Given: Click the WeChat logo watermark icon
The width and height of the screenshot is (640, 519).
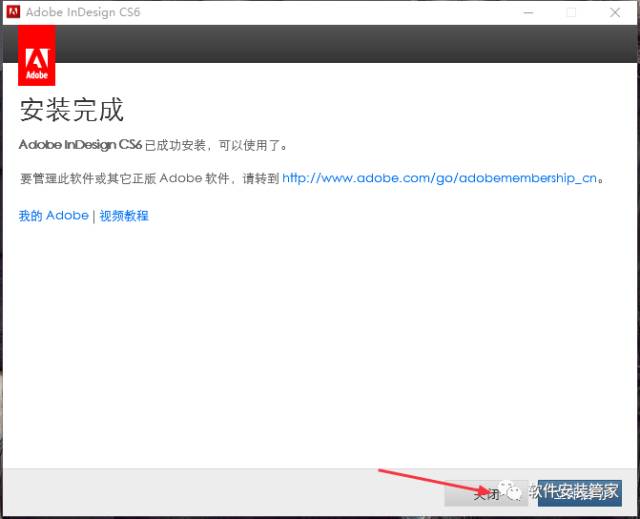Looking at the screenshot, I should (511, 490).
